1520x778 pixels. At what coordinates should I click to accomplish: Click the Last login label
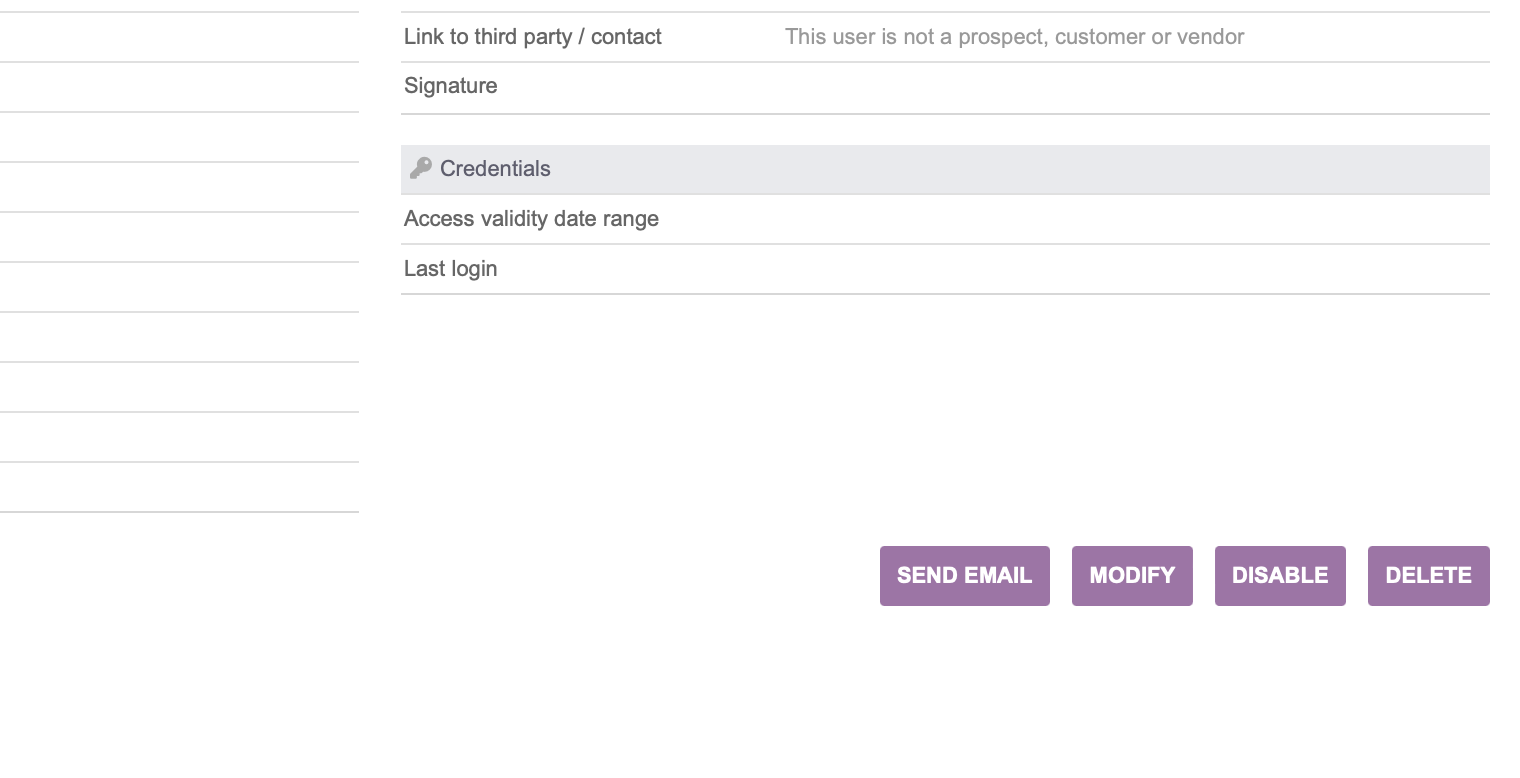pos(451,269)
